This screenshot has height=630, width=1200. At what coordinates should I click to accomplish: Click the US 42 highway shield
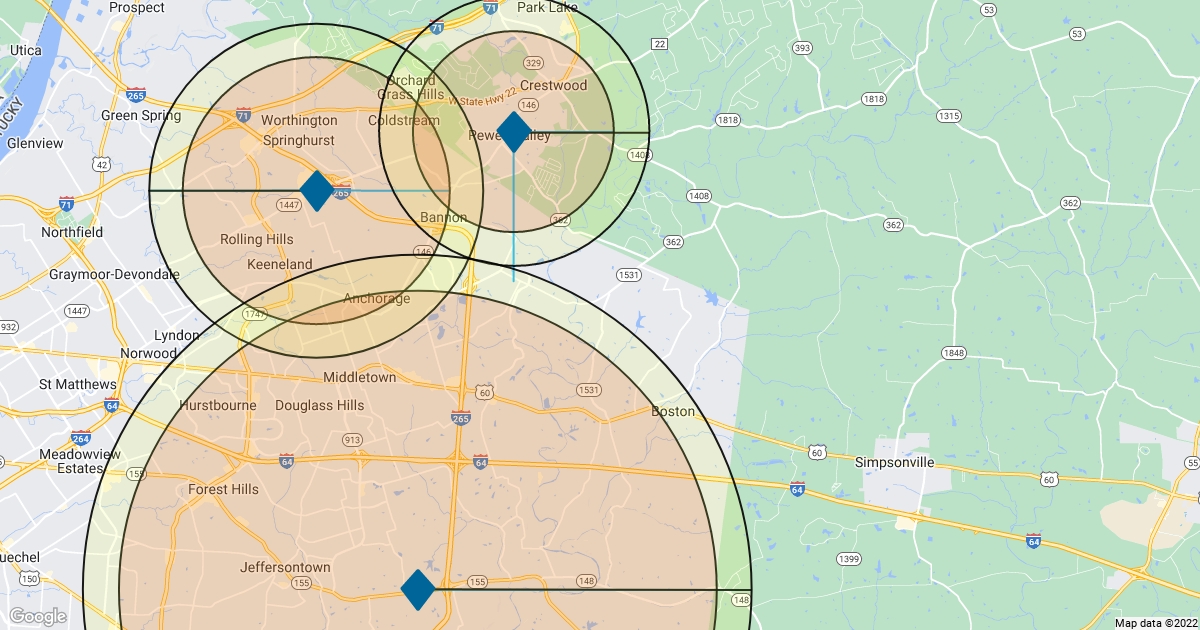100,164
